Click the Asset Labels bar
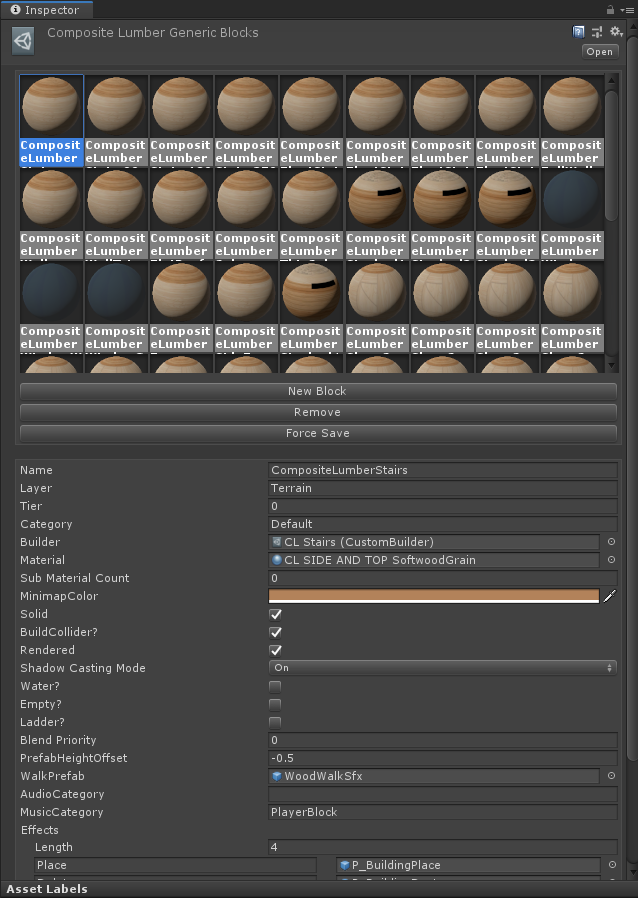Screen dimensions: 638x898 (x=319, y=889)
